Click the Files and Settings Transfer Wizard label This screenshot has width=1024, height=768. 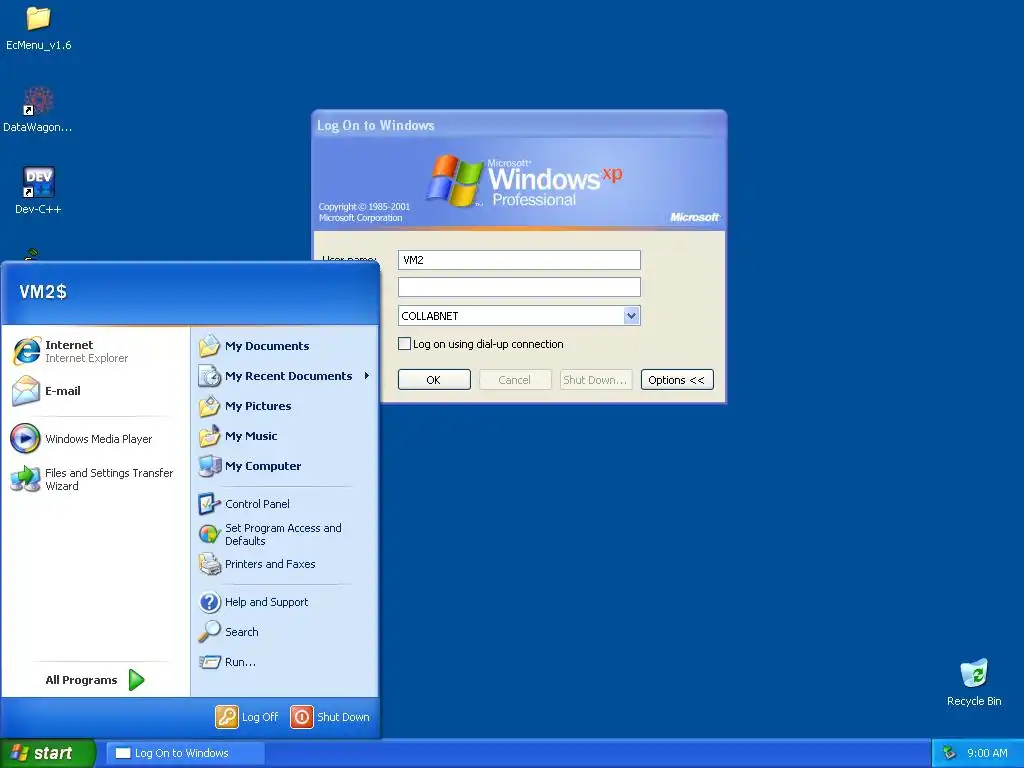coord(109,479)
